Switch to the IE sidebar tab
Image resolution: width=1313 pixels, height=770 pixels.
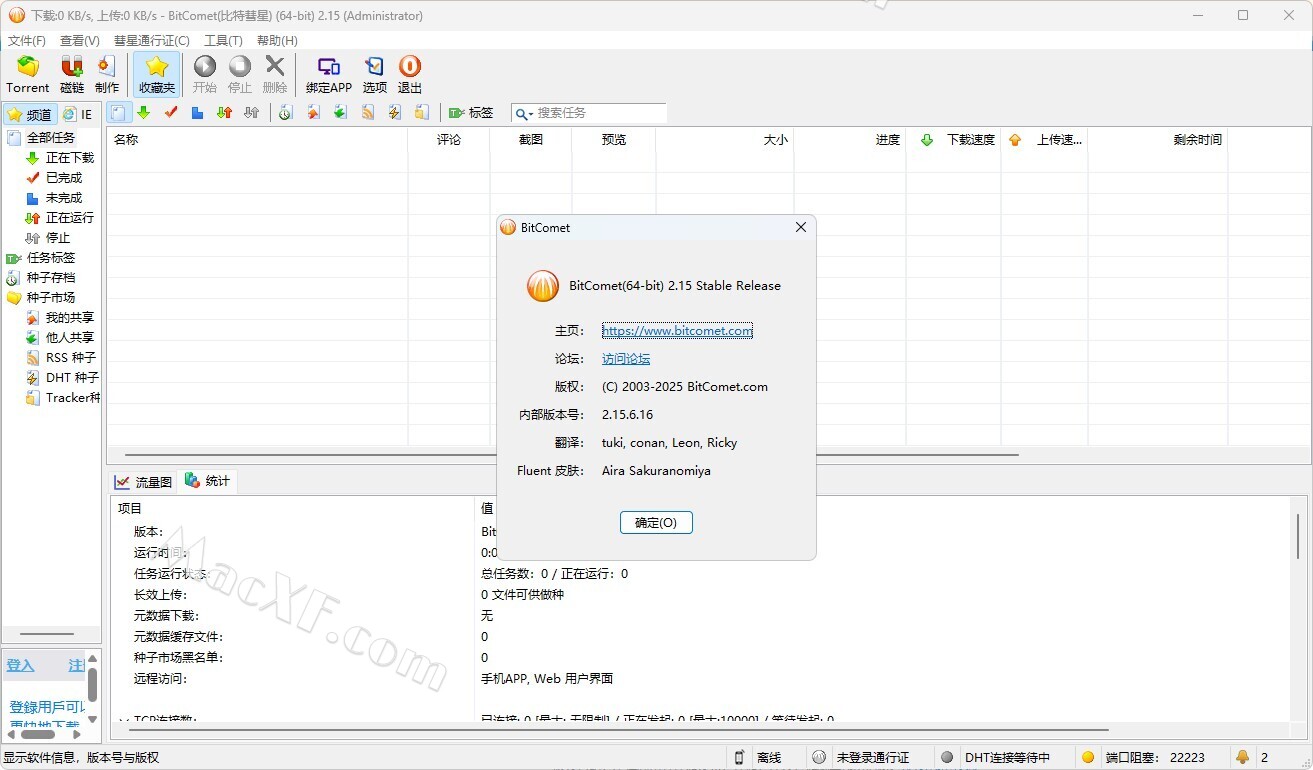78,114
